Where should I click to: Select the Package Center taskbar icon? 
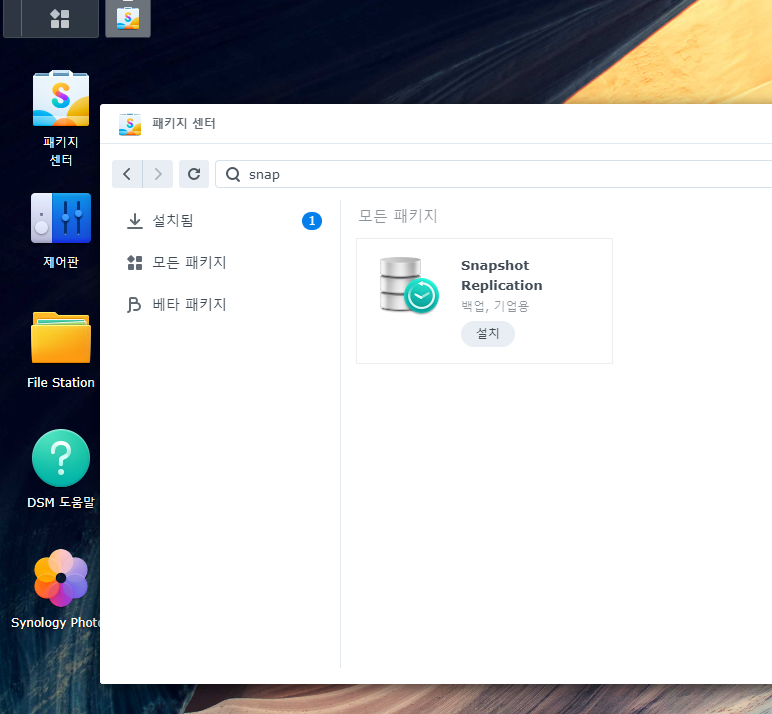click(128, 19)
